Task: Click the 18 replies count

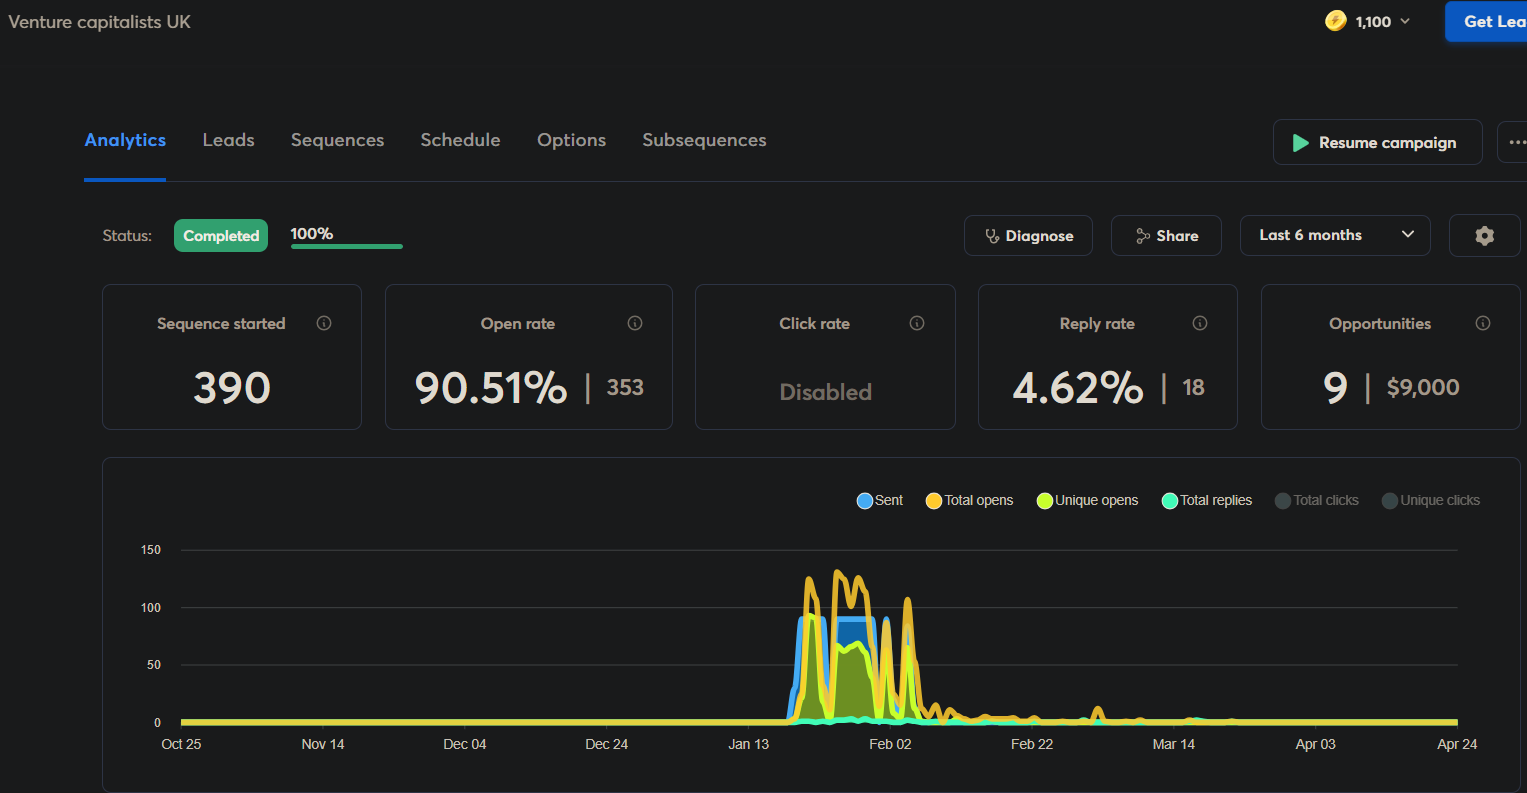Action: coord(1193,388)
